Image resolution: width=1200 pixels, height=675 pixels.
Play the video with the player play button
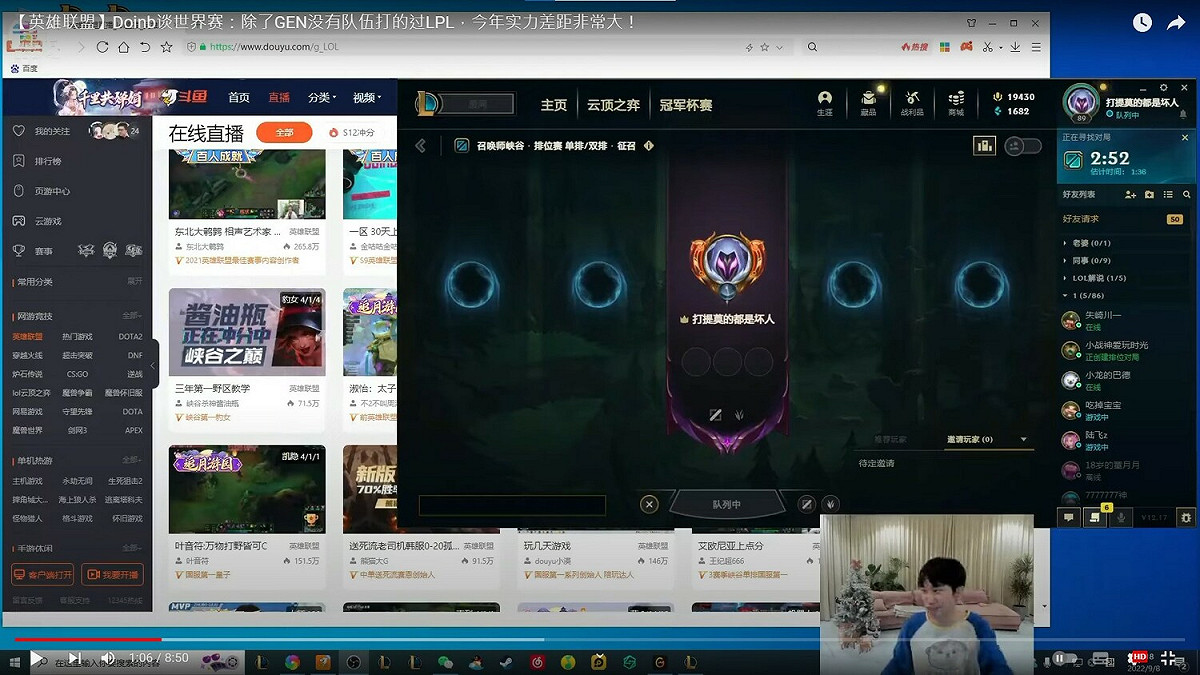point(37,658)
